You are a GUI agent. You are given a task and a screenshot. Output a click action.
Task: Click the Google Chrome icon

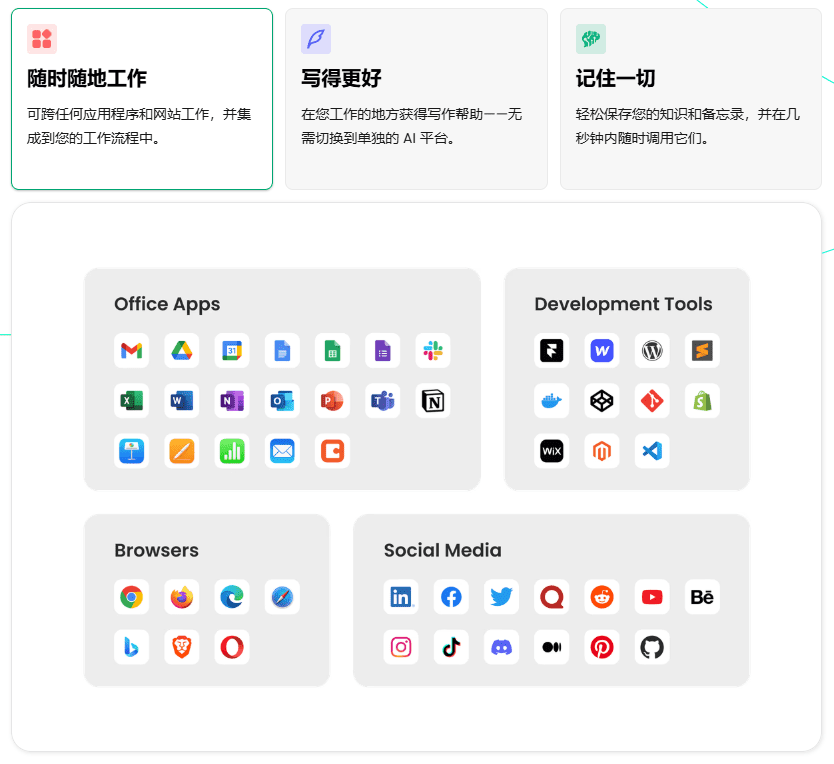click(x=131, y=597)
